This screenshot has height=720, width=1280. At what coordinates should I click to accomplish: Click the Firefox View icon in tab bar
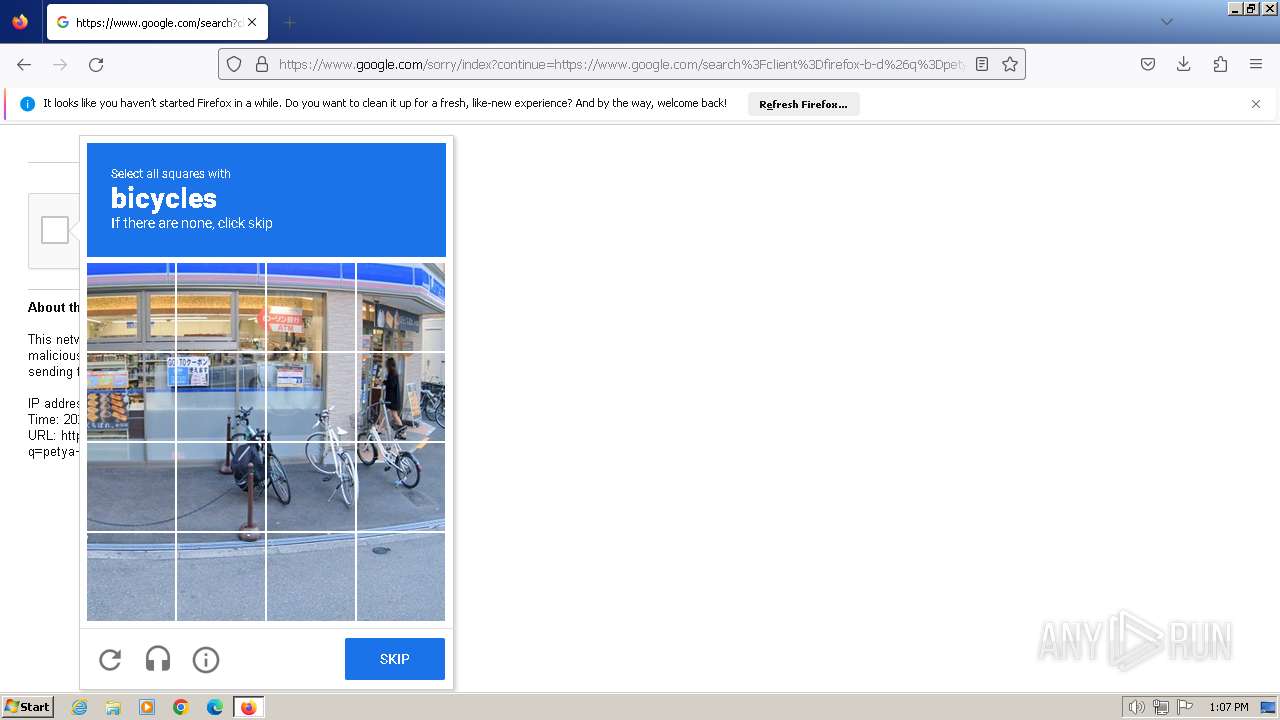[20, 22]
